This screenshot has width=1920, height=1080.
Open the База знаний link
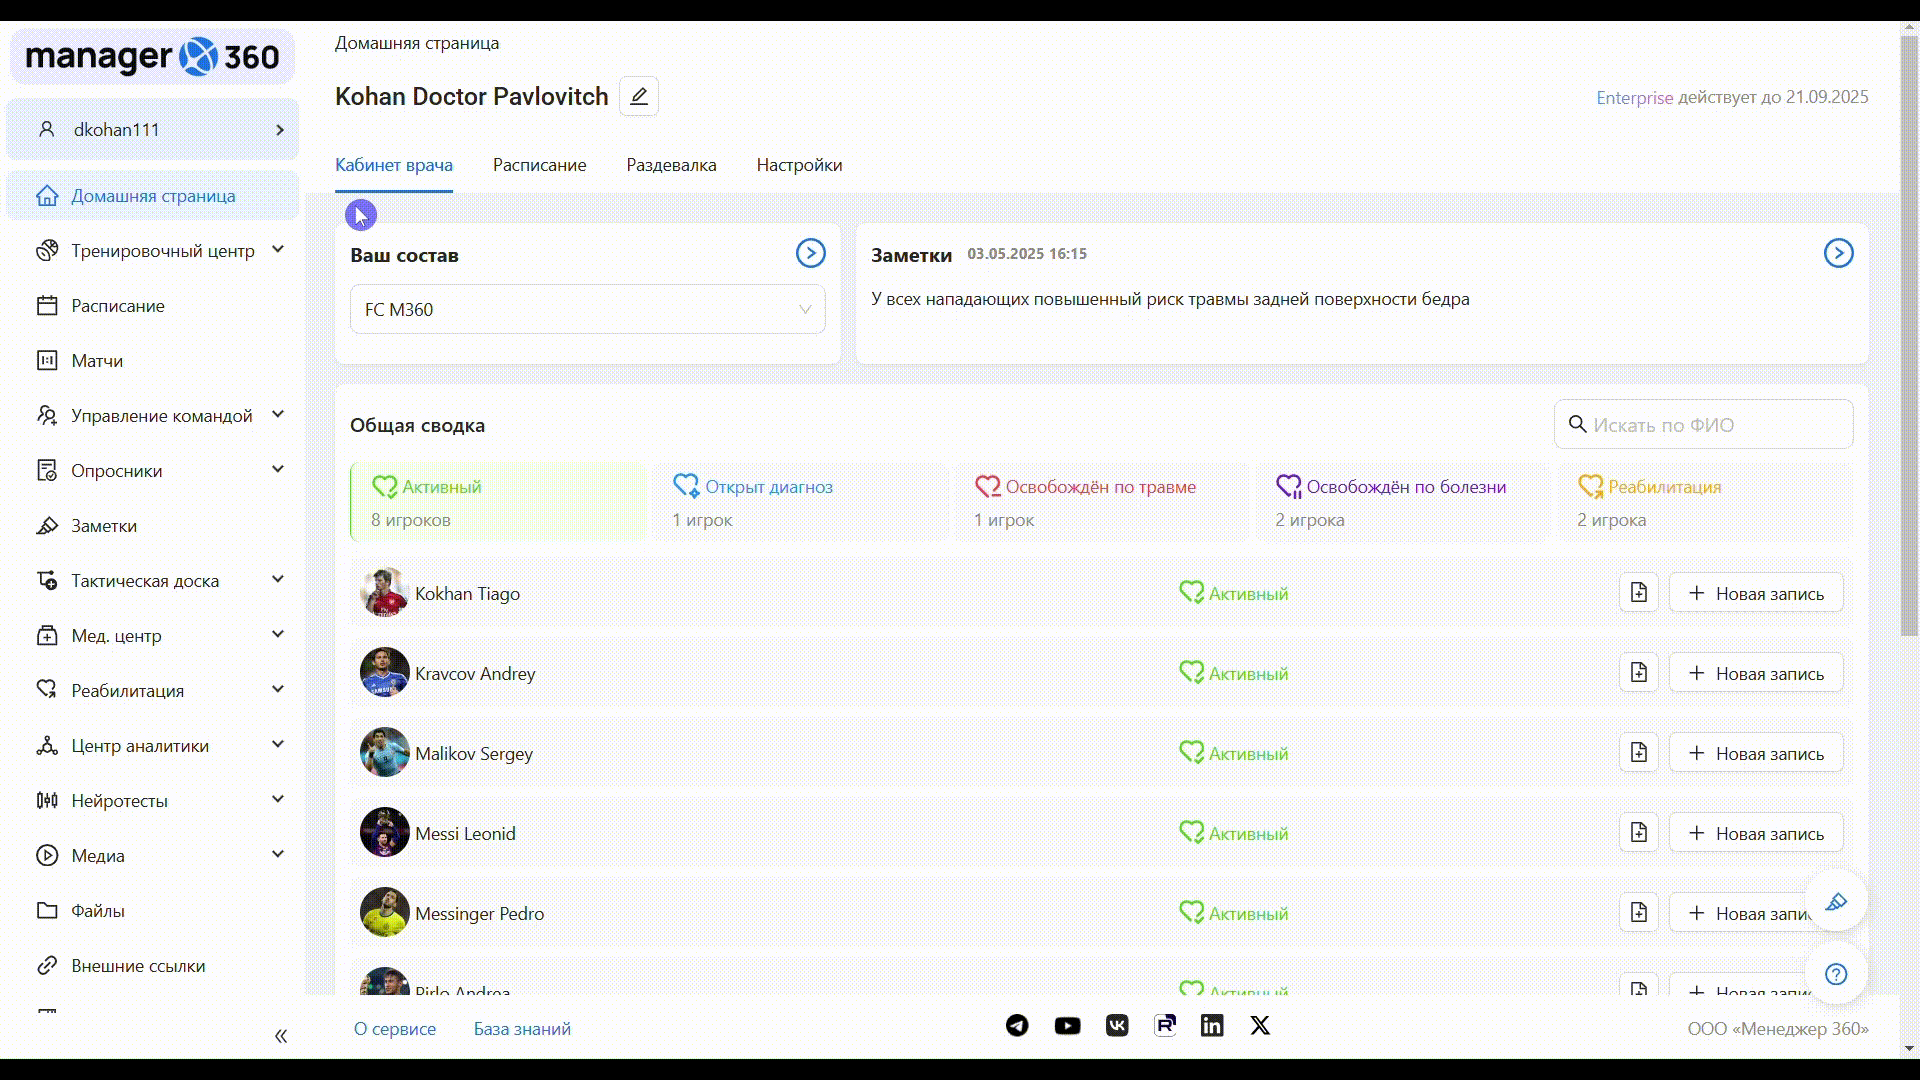tap(522, 1029)
